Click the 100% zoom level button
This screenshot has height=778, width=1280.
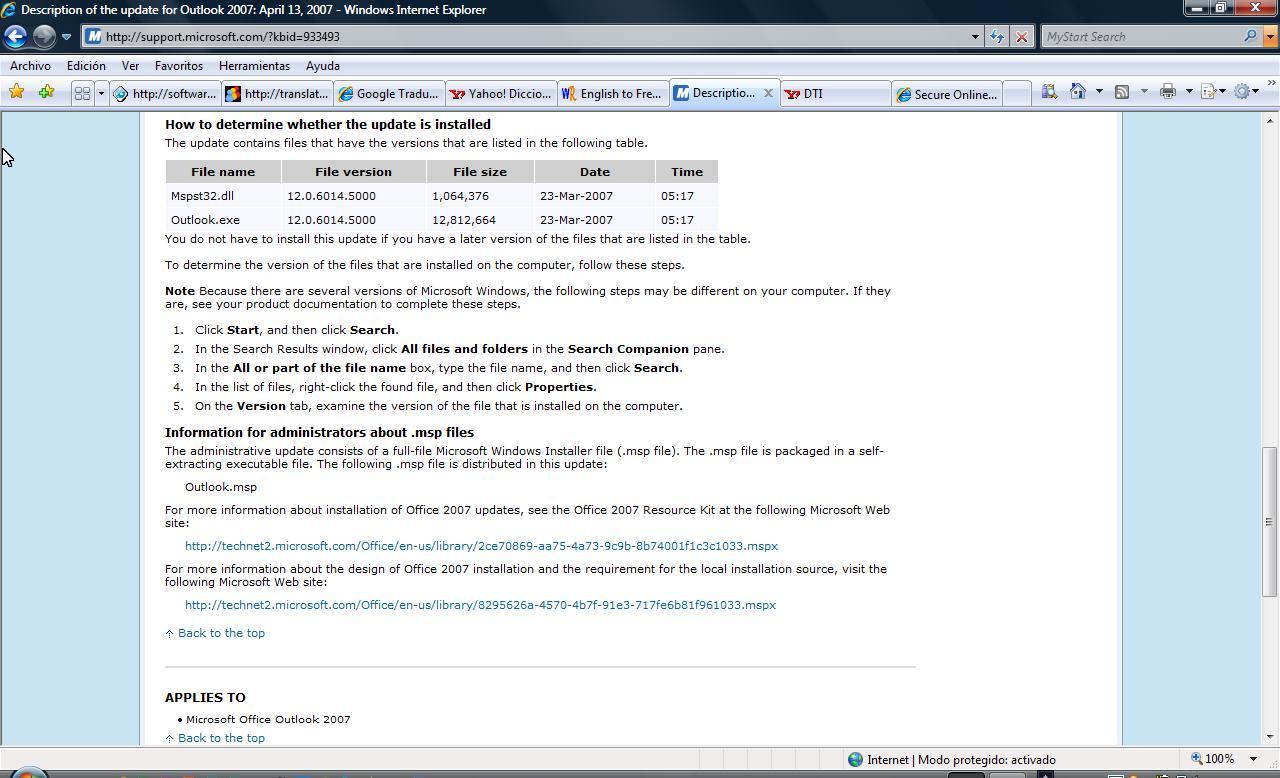click(x=1212, y=759)
